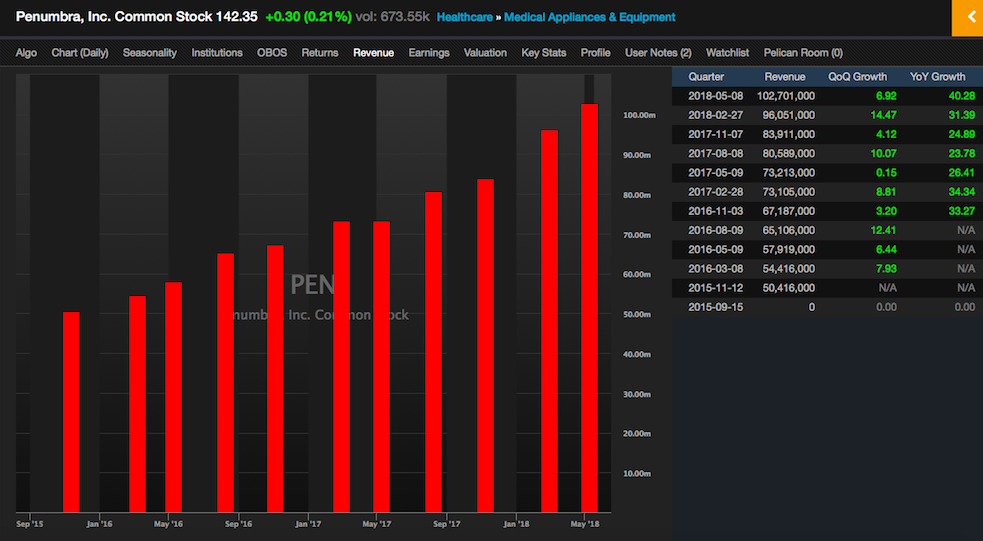
Task: Click the +0.30 (0.21%) price change
Action: click(x=308, y=17)
